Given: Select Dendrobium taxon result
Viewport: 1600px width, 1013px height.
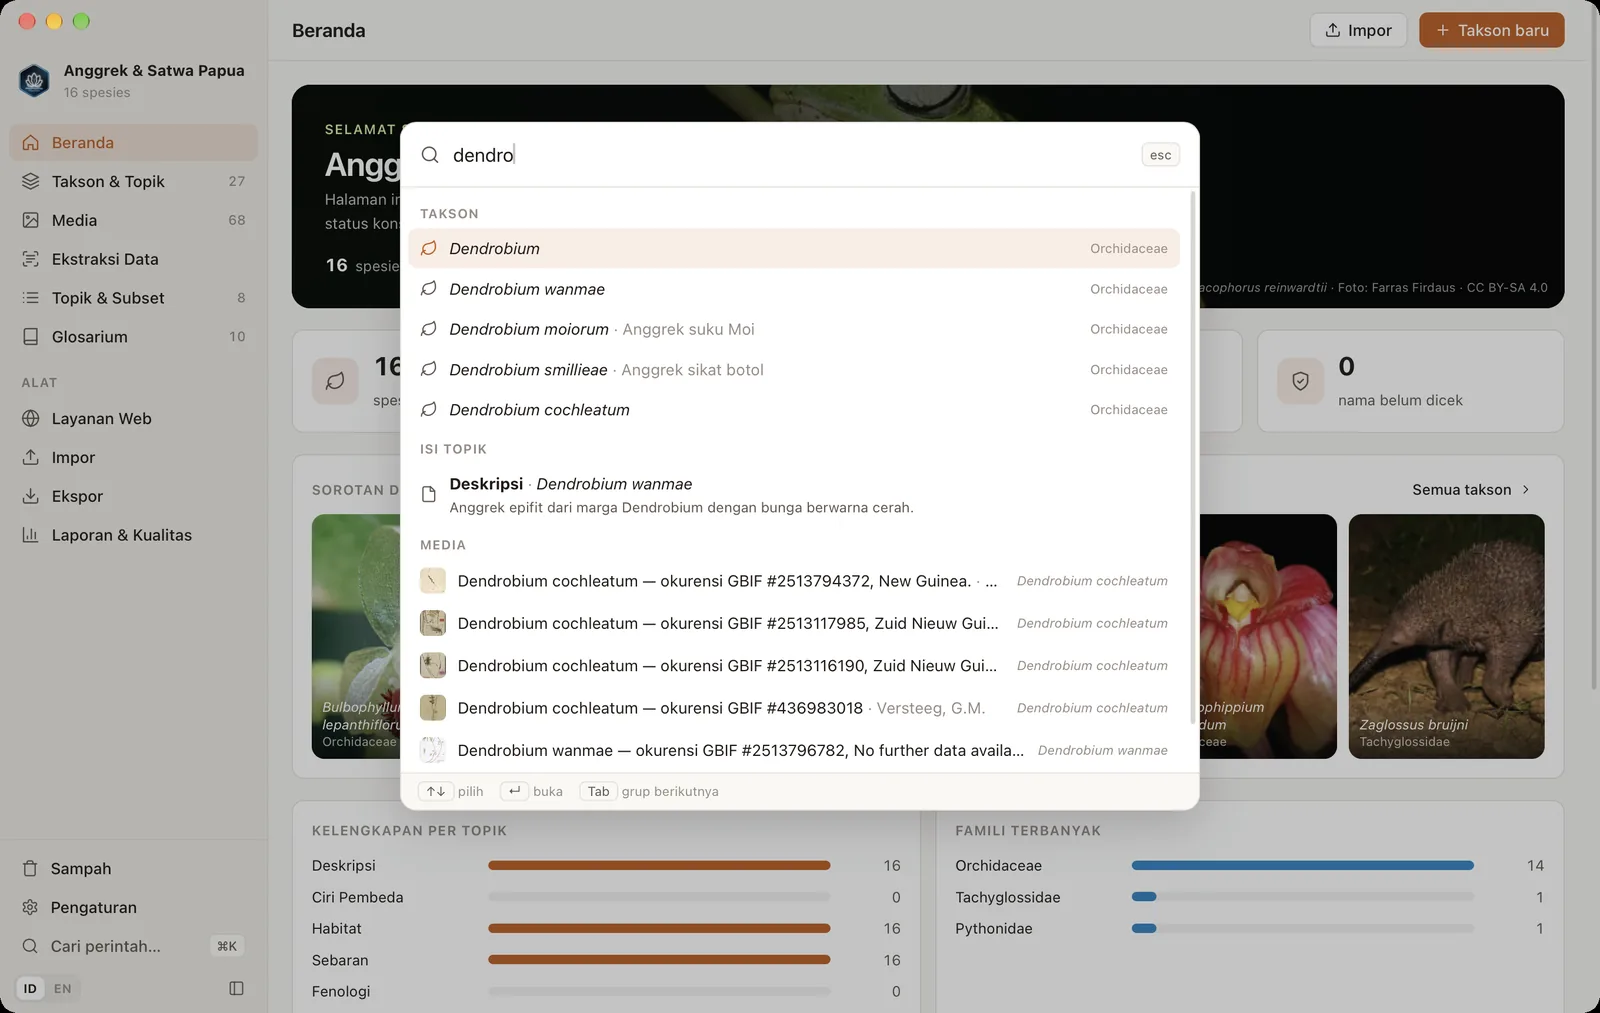Looking at the screenshot, I should [794, 249].
